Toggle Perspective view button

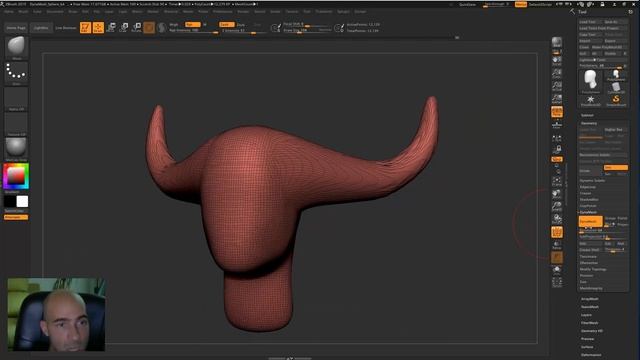(557, 111)
